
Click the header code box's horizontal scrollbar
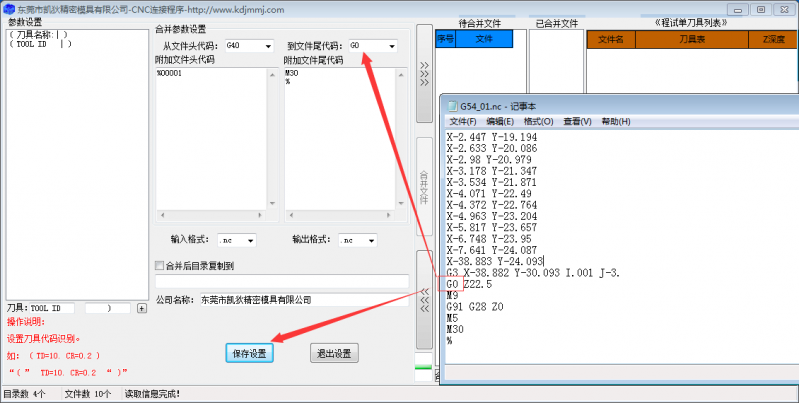(x=211, y=216)
